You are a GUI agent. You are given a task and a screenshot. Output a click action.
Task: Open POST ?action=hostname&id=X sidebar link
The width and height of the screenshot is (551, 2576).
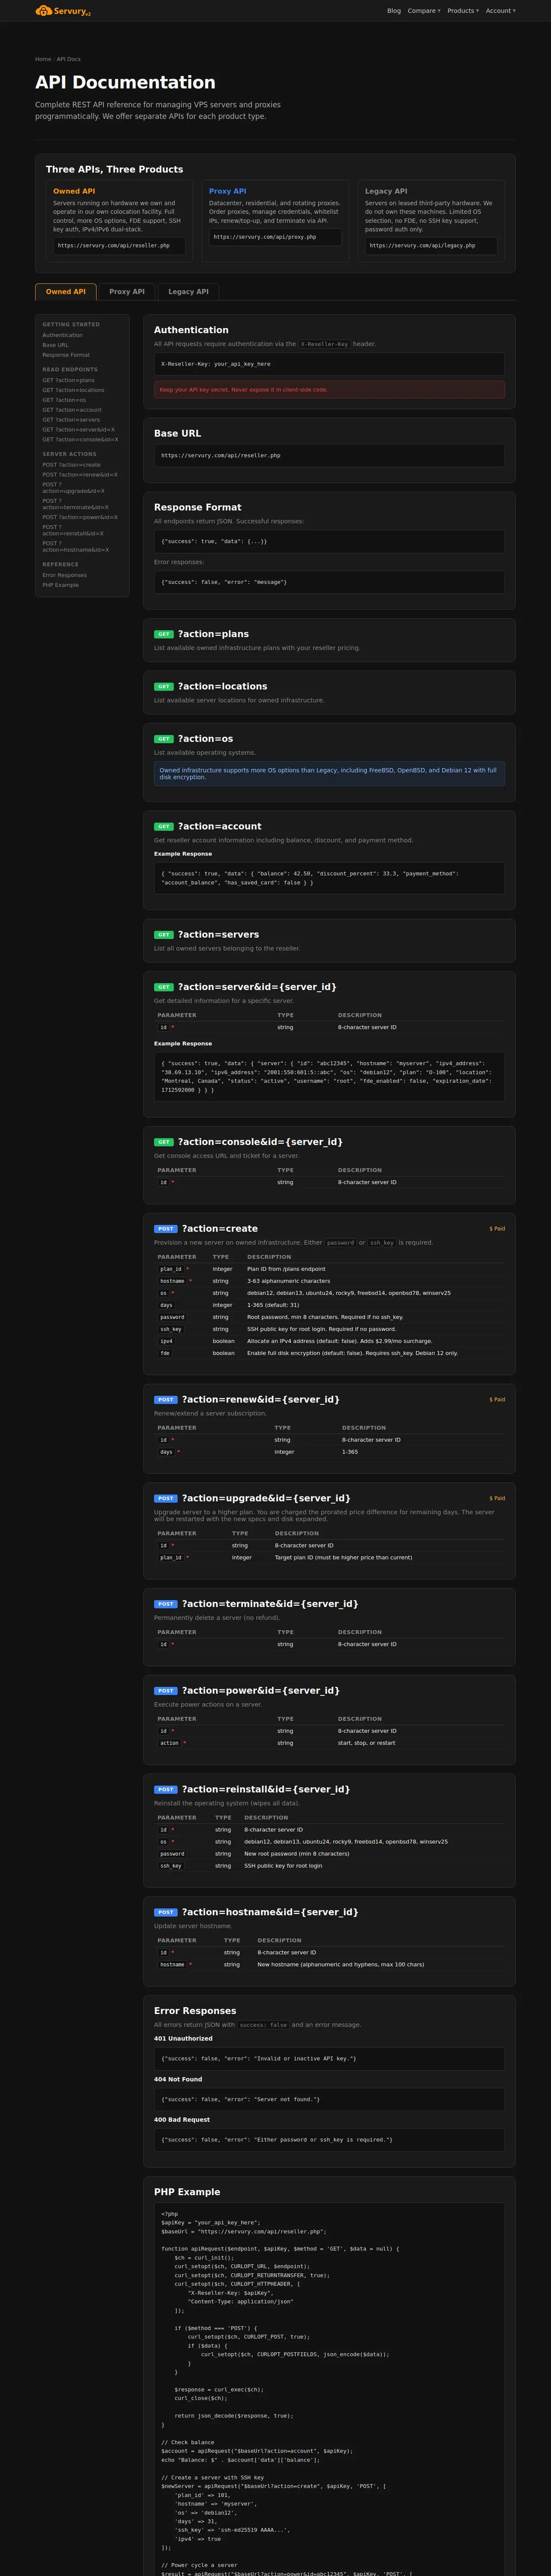[76, 547]
